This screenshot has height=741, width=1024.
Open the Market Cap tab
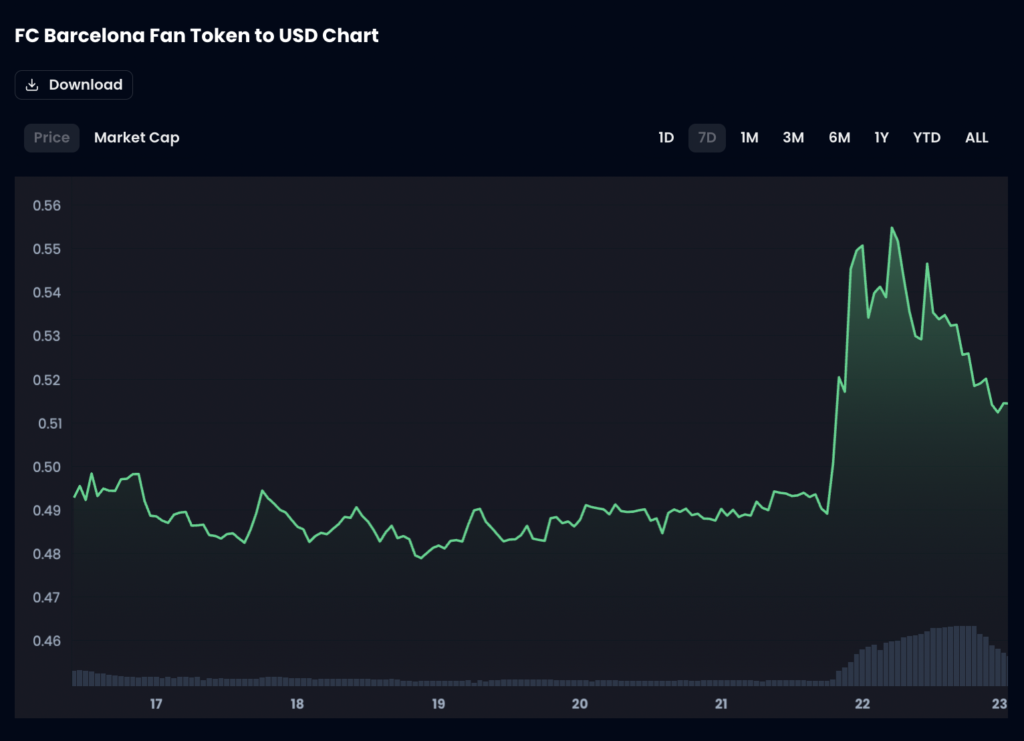pos(137,138)
